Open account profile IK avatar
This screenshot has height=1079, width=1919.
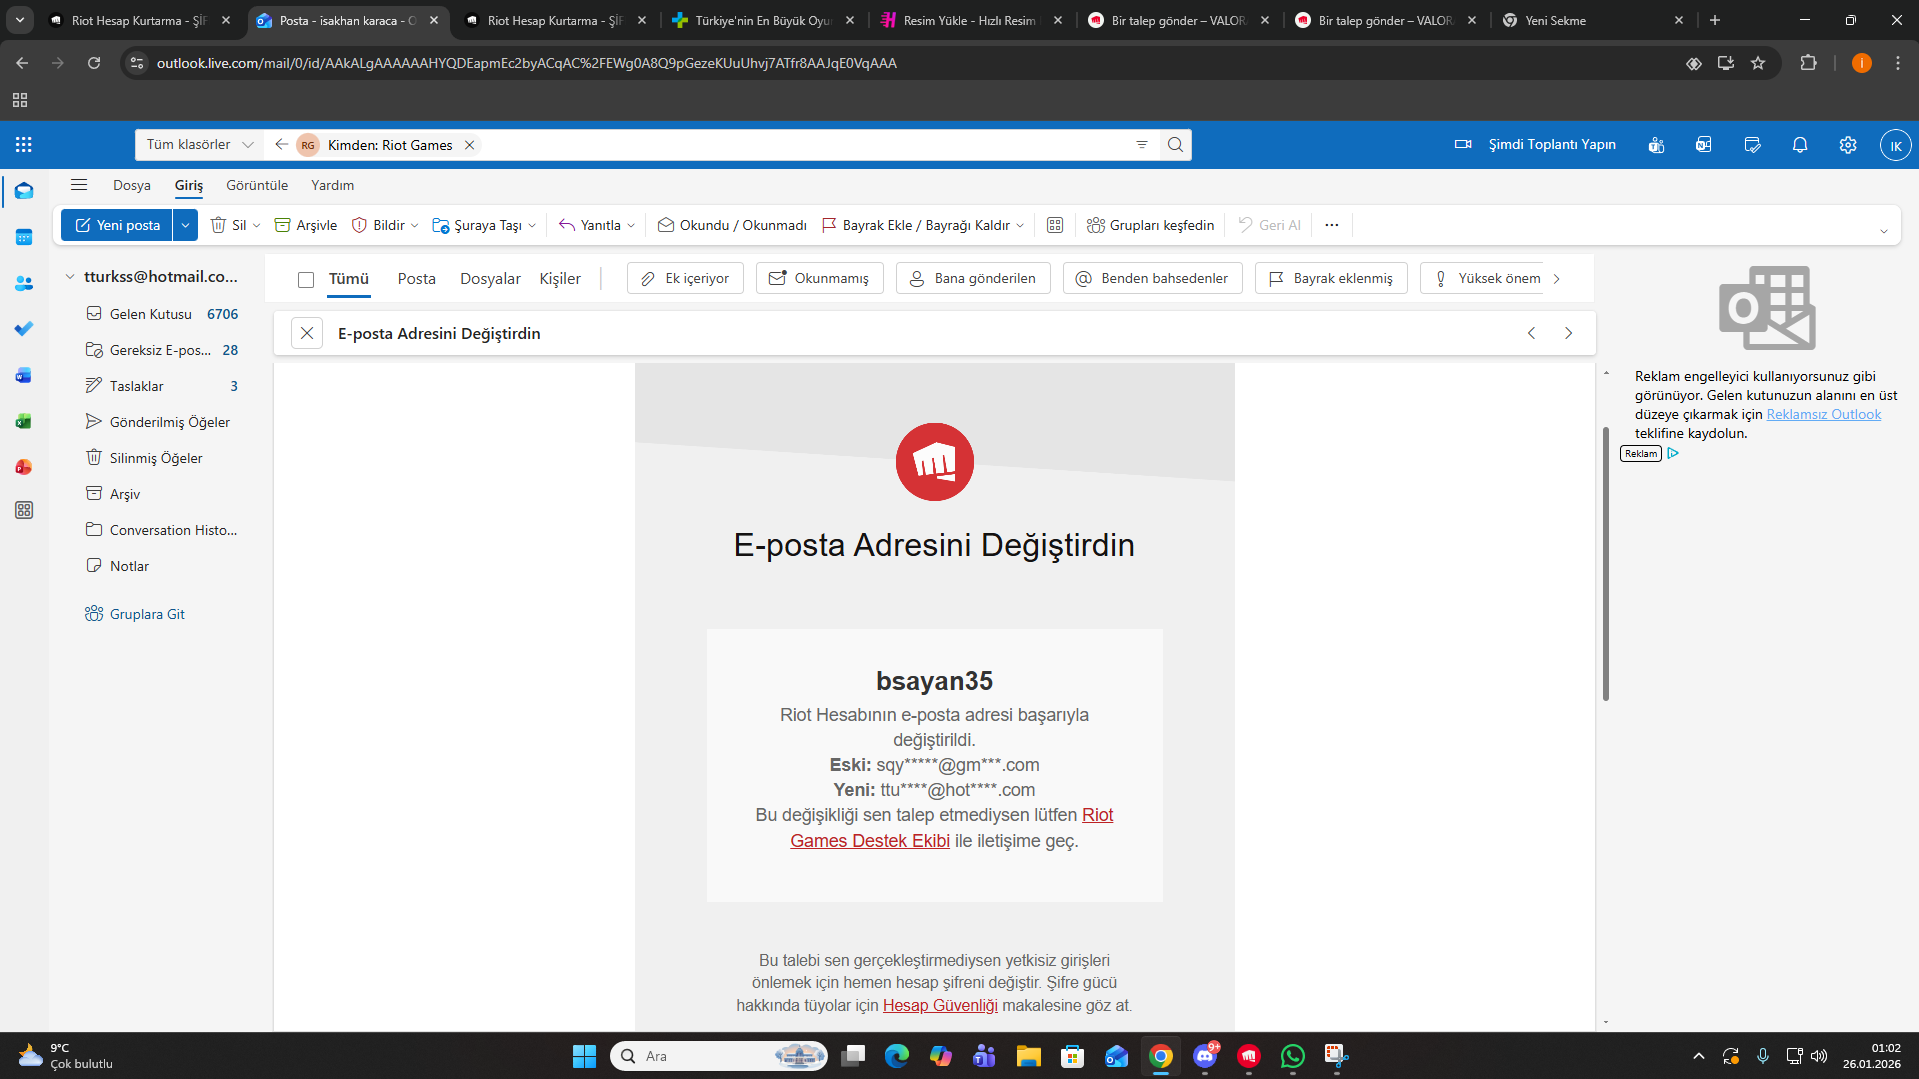[1895, 145]
